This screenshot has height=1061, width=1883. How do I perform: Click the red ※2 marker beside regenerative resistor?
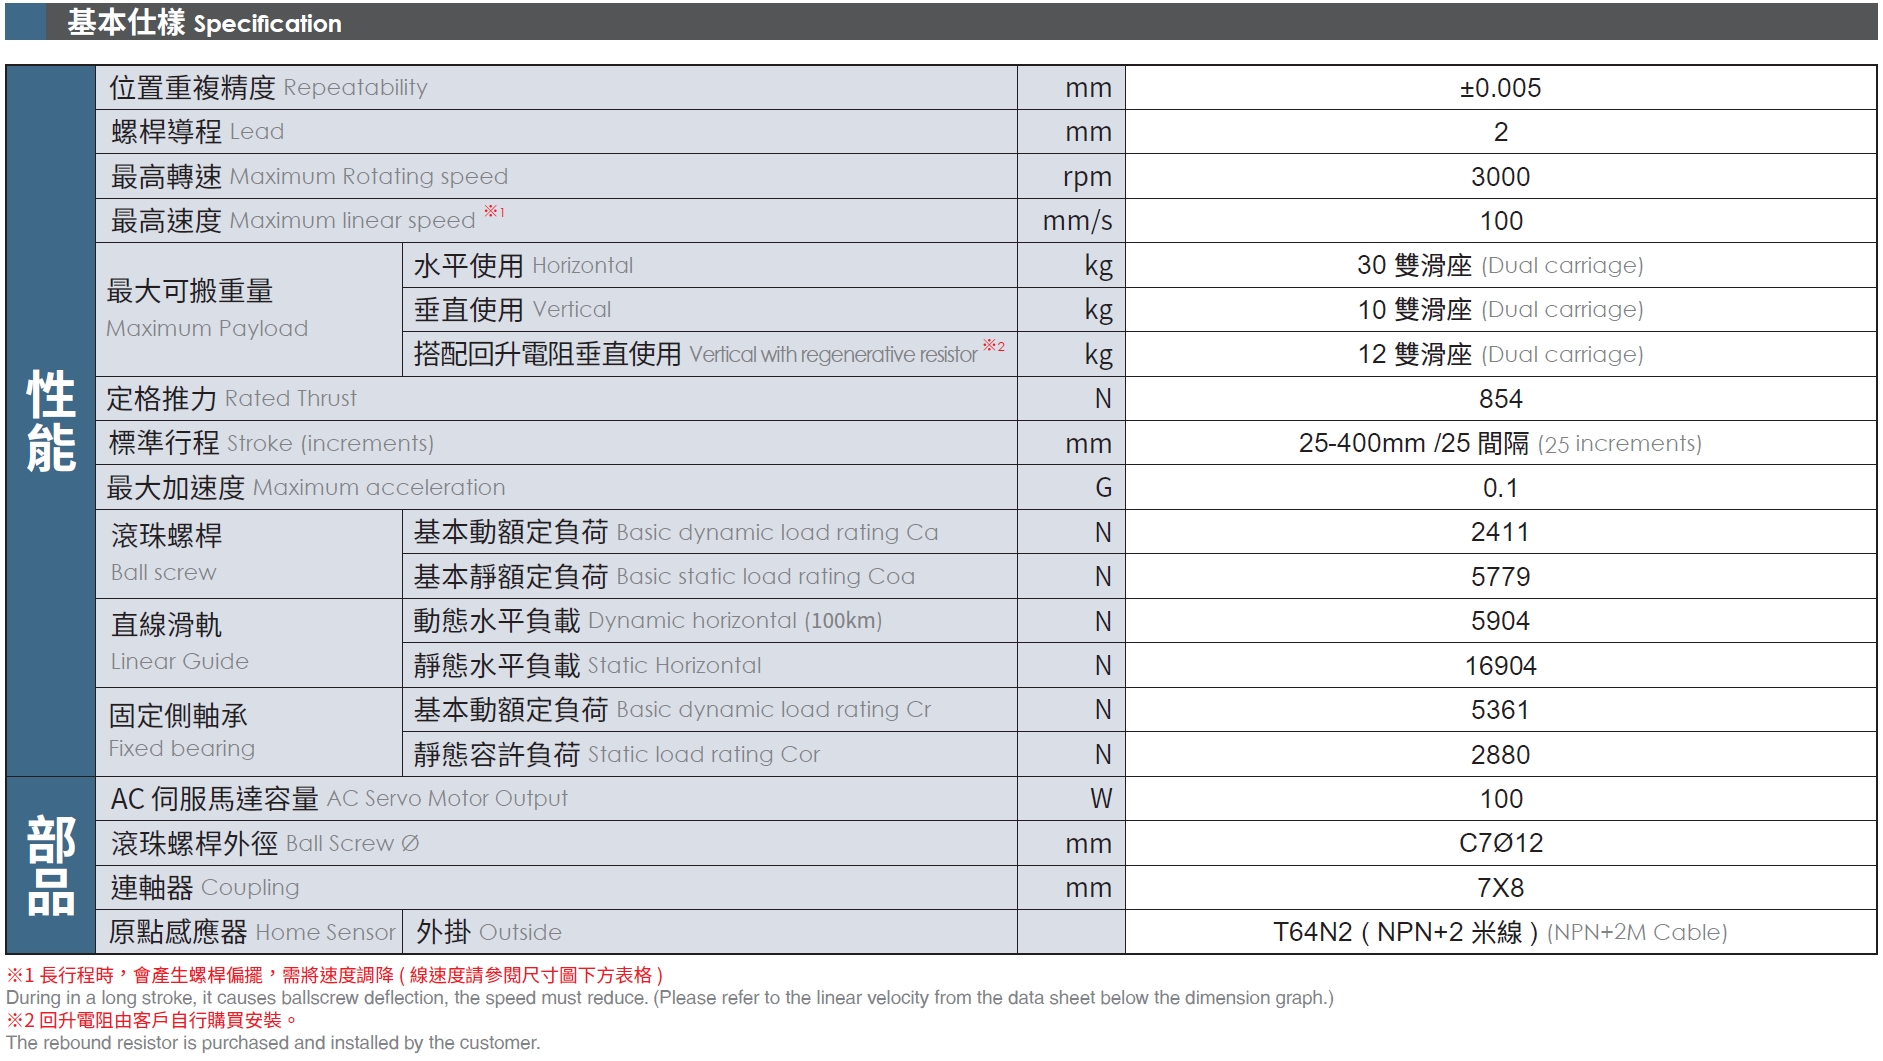tap(993, 346)
